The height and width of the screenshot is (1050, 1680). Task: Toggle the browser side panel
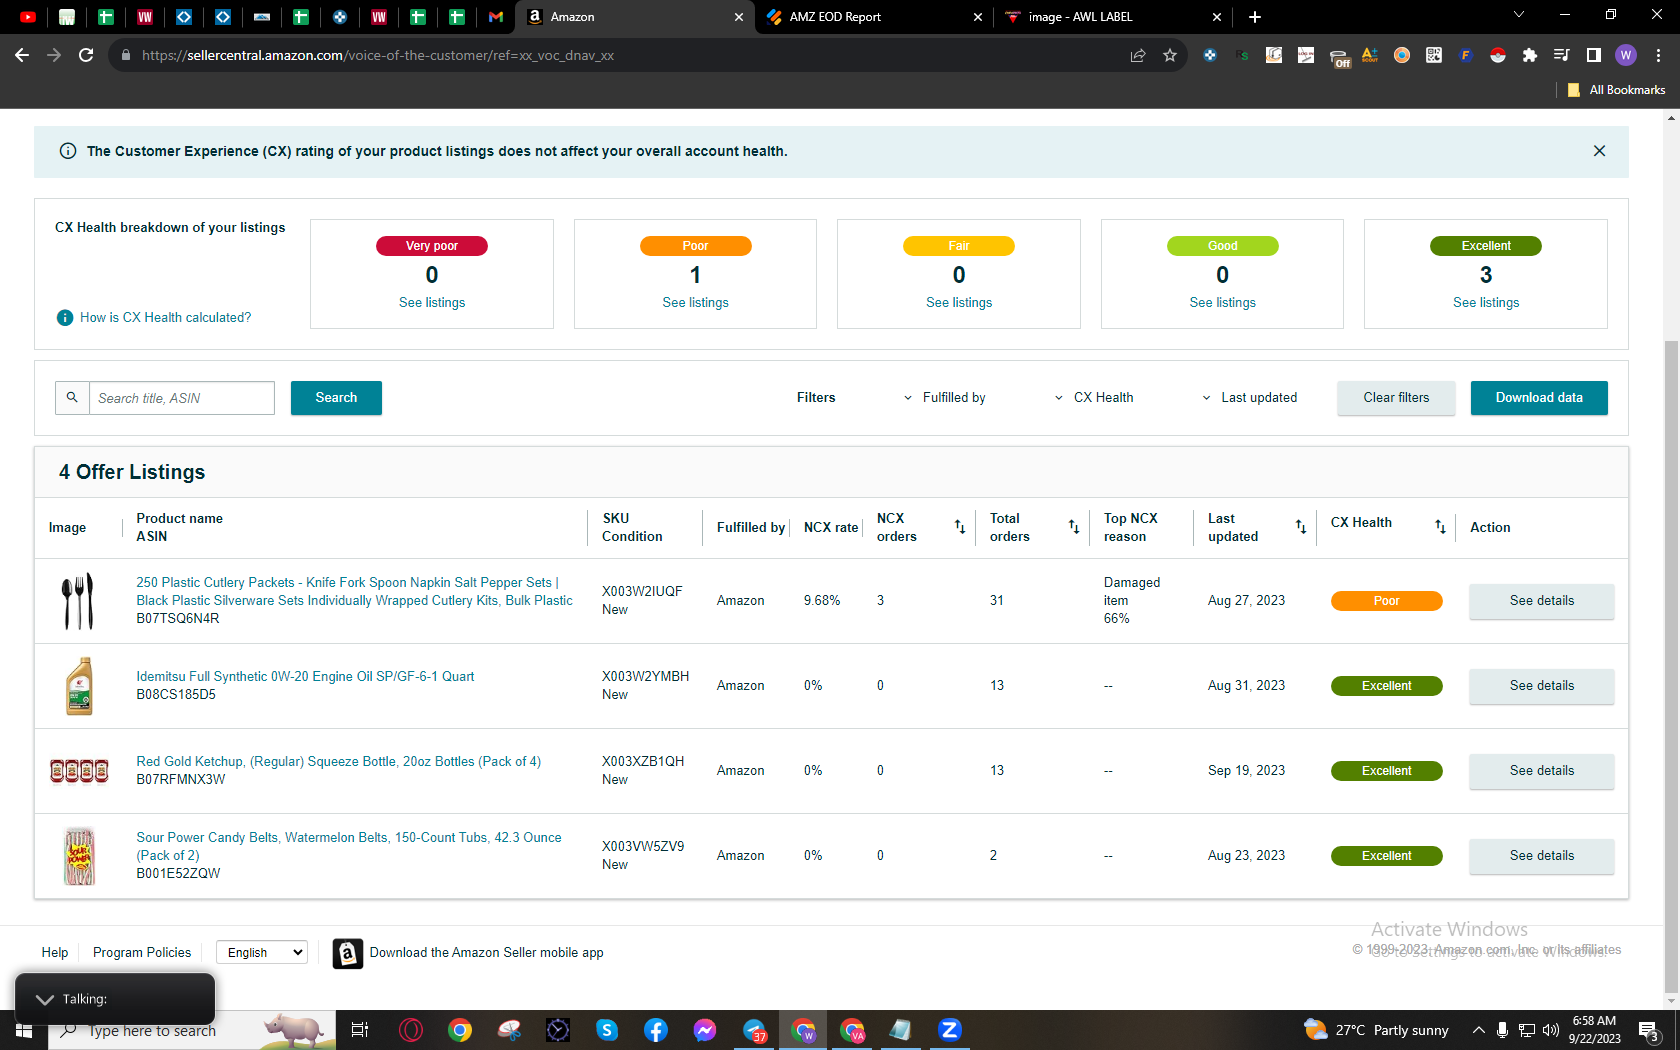(1594, 55)
